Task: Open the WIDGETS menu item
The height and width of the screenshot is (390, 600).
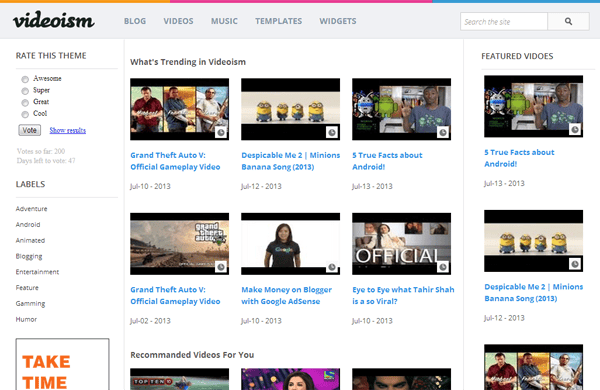Action: pos(338,21)
